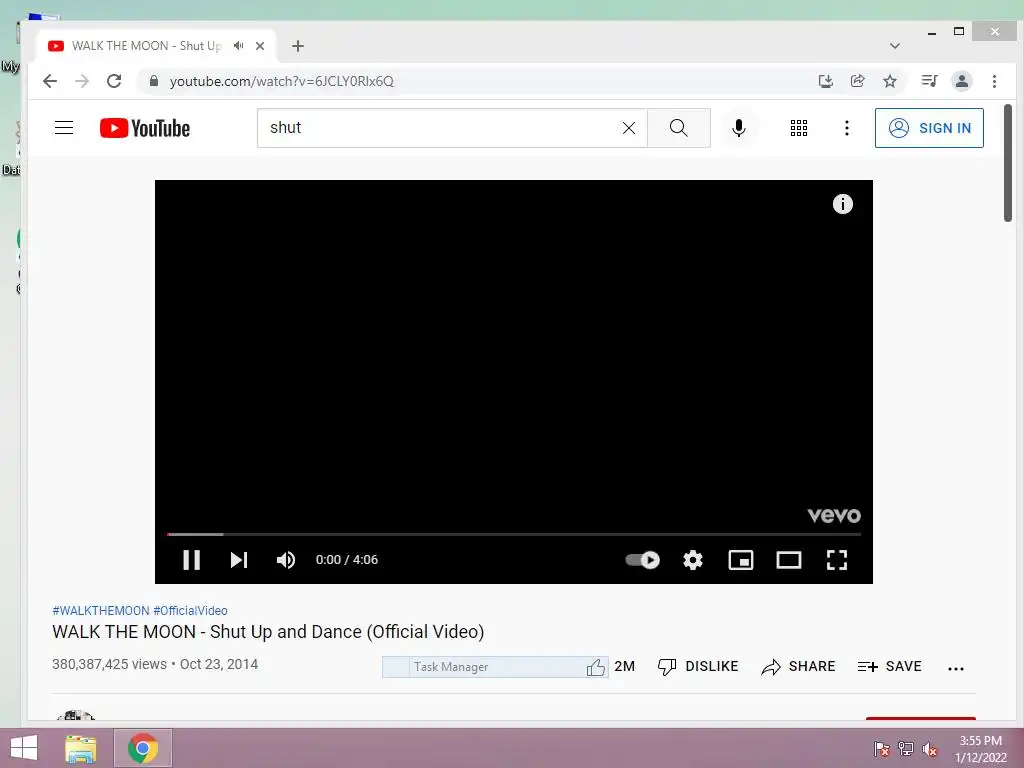Viewport: 1024px width, 768px height.
Task: Open the YouTube apps grid
Action: (799, 128)
